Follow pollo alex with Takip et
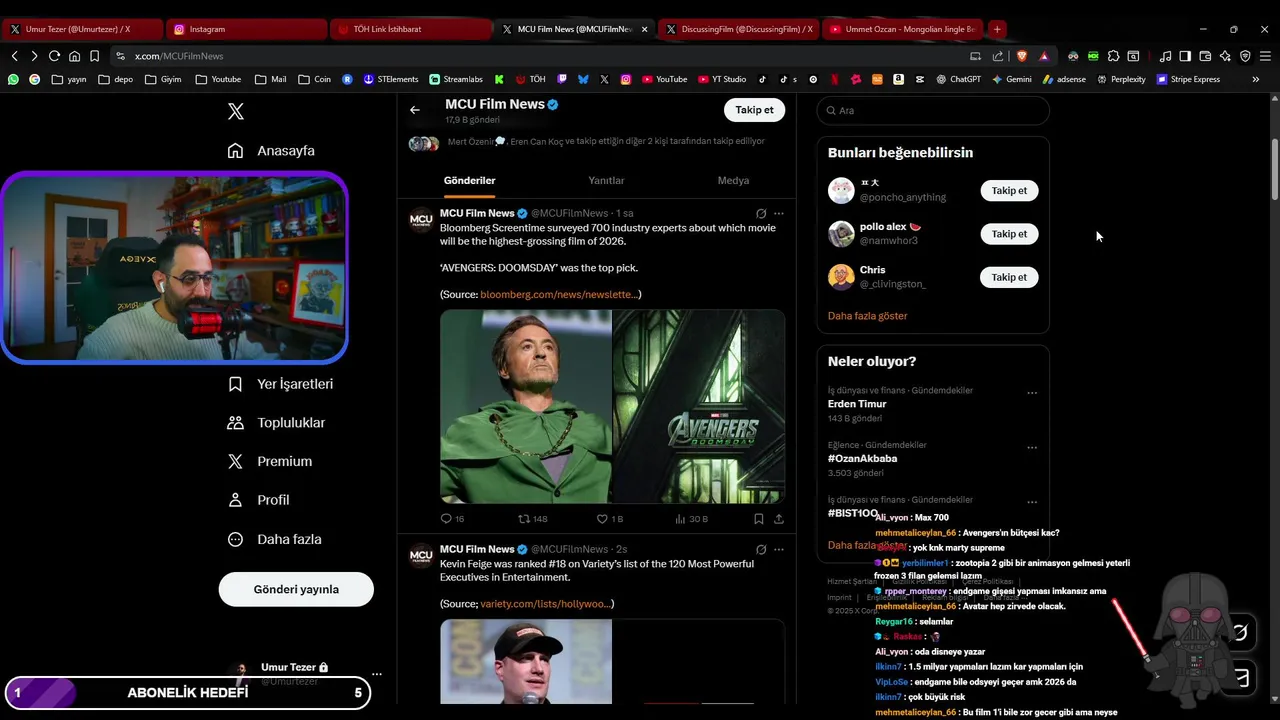This screenshot has width=1280, height=720. point(1009,234)
